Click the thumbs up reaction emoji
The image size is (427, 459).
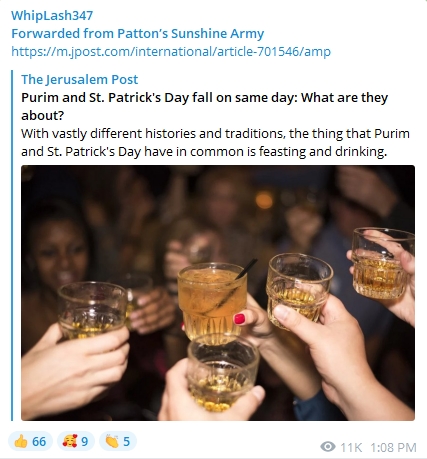tap(21, 442)
